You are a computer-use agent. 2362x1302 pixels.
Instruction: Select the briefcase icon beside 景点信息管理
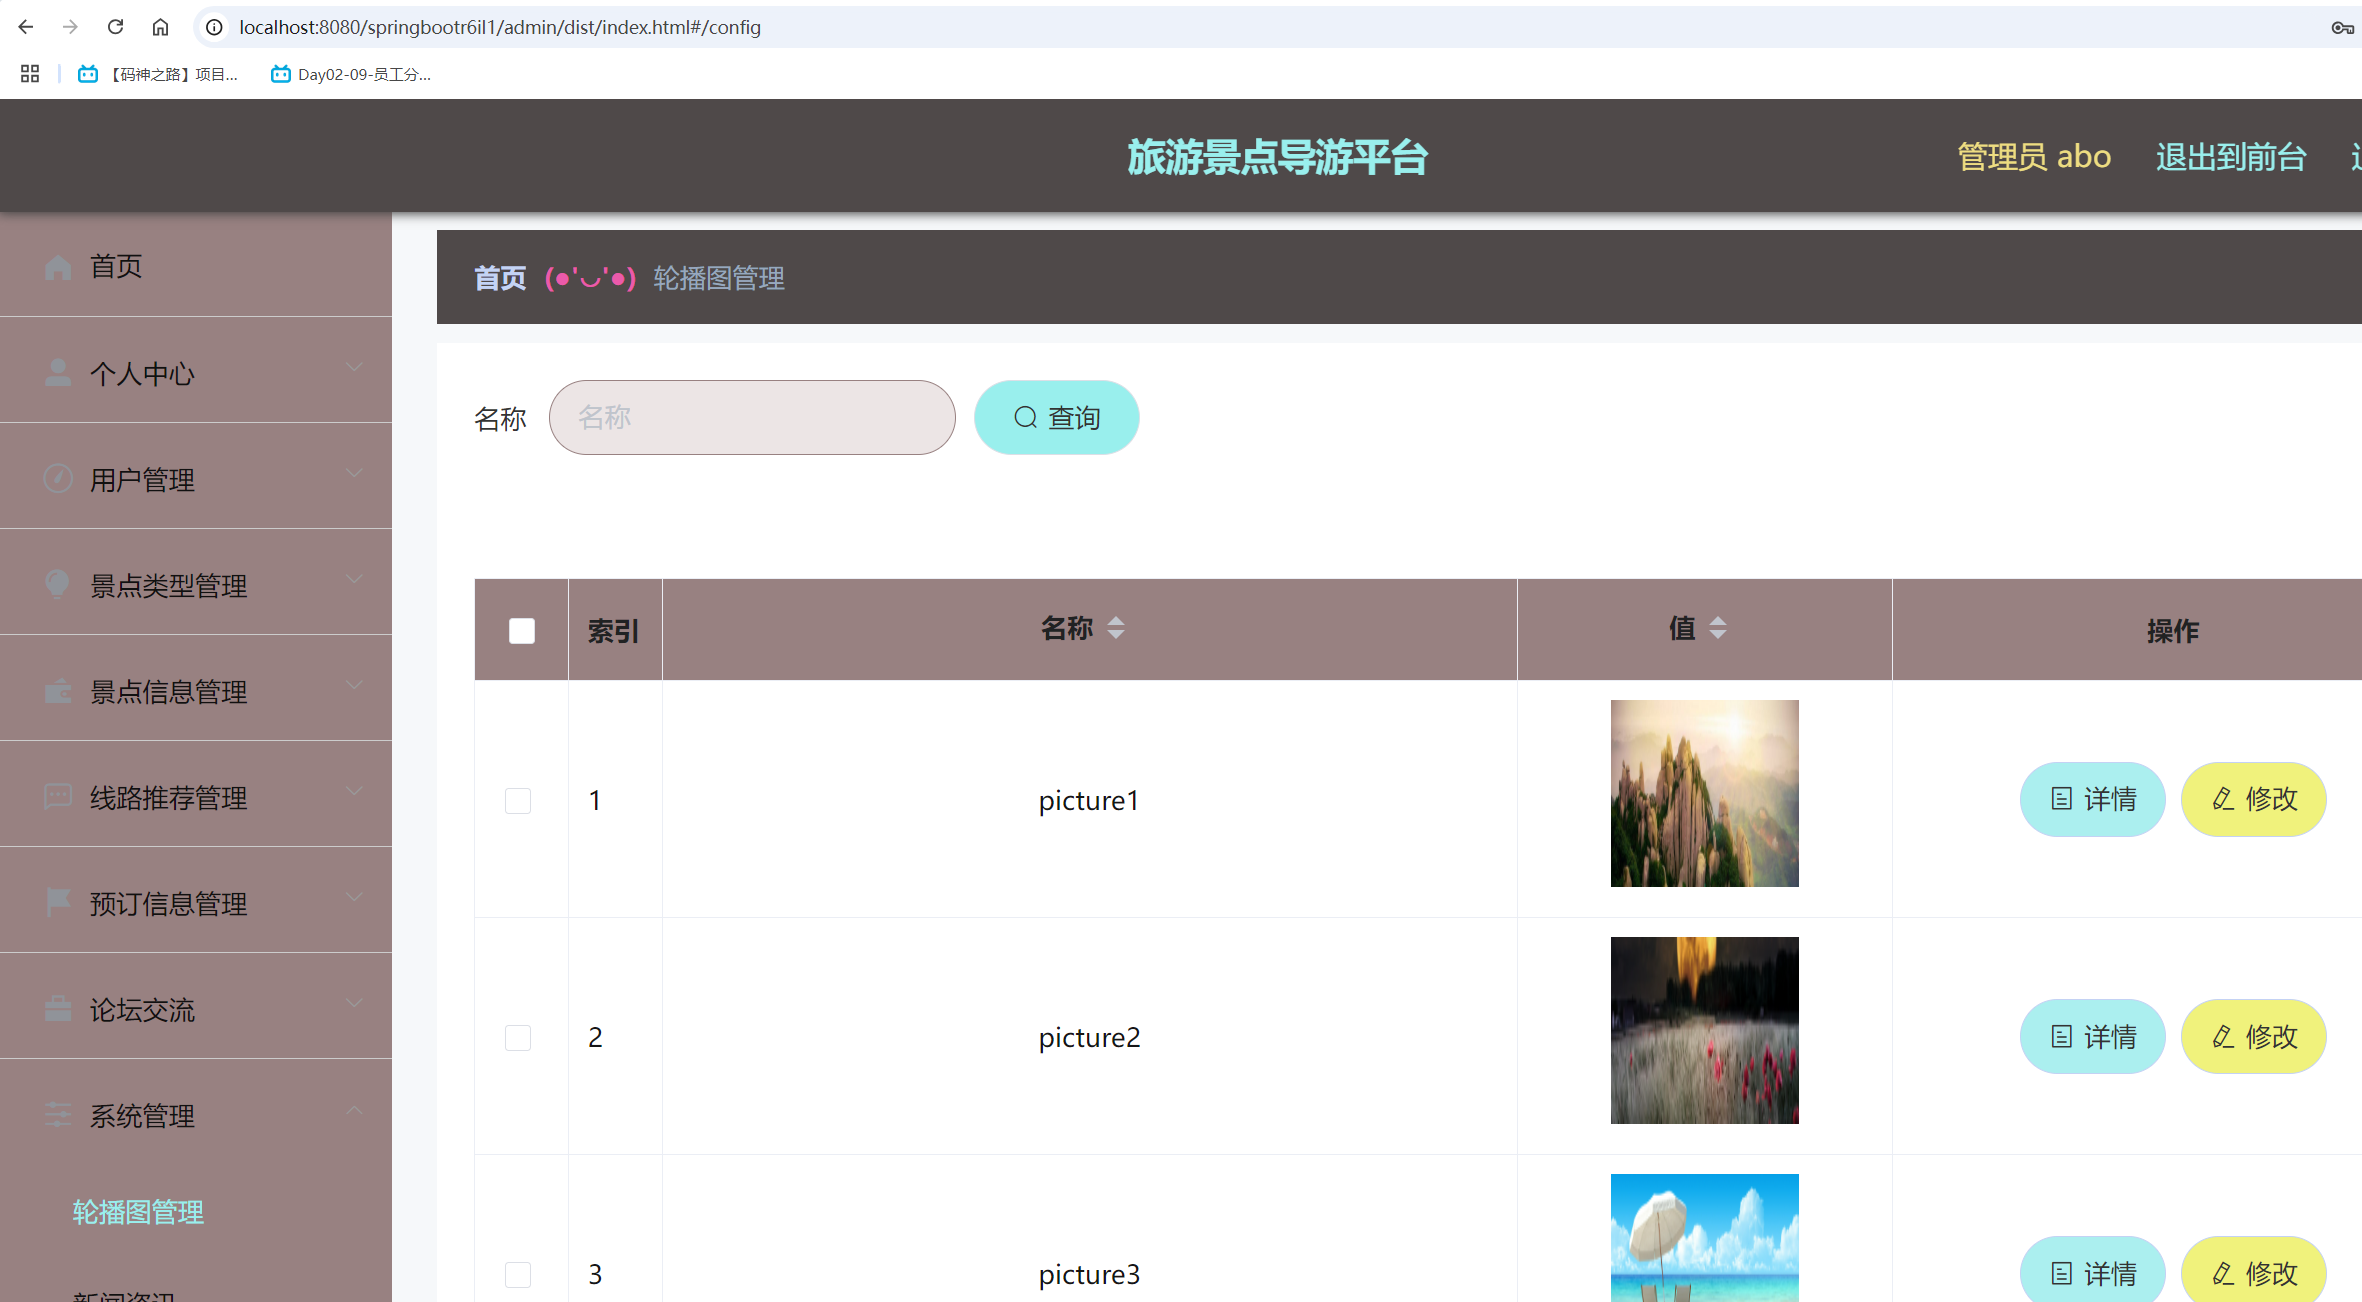click(57, 690)
